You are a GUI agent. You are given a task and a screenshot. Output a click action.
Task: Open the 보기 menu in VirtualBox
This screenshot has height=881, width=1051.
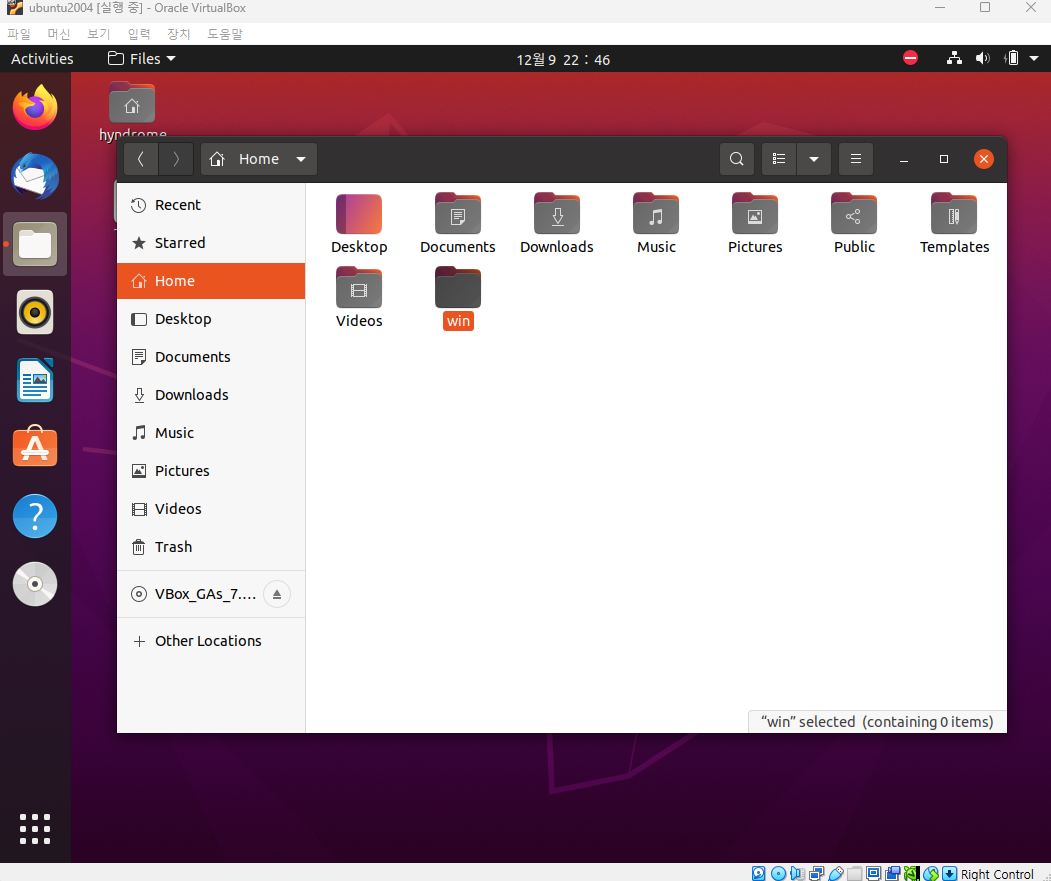(x=99, y=34)
